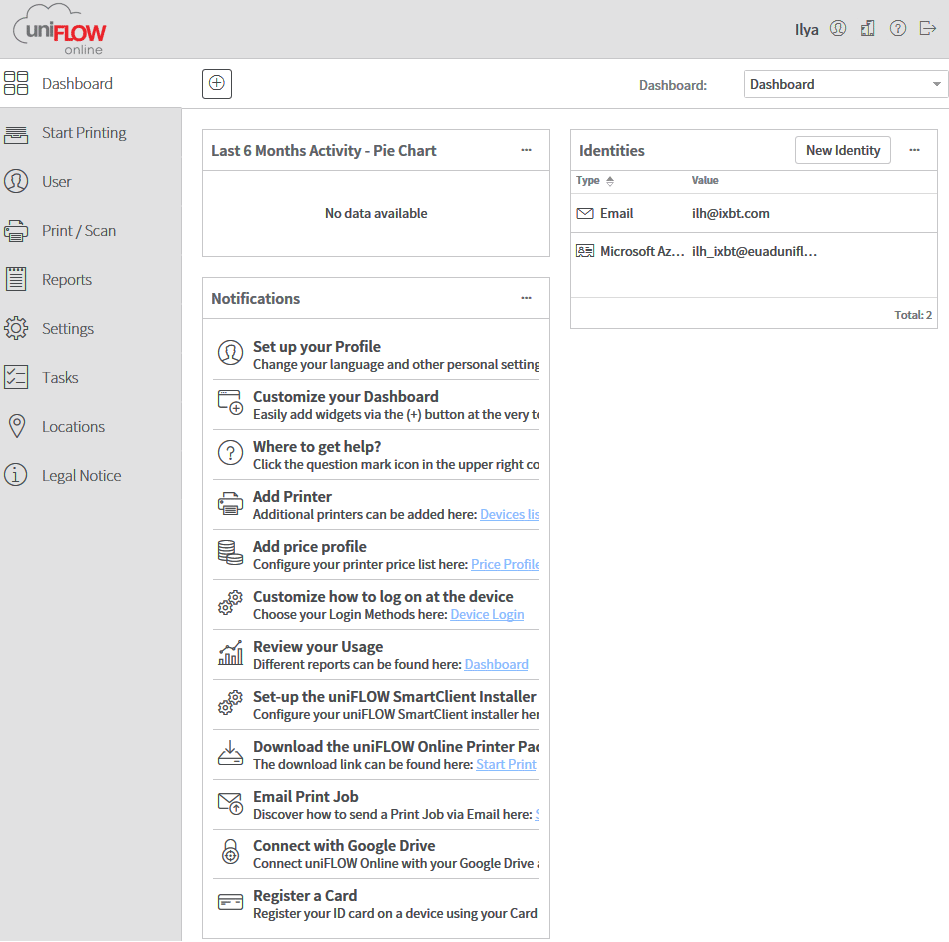This screenshot has width=949, height=942.
Task: Click Set up your Profile heading
Action: 317,346
